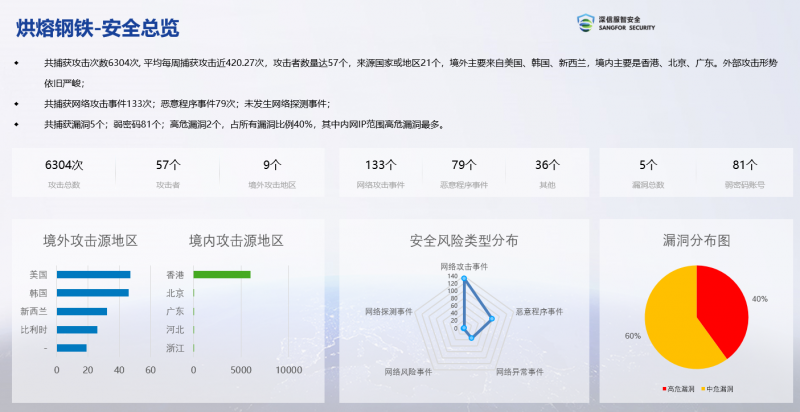The height and width of the screenshot is (412, 800).
Task: Click the 比利时 bar in overseas chart
Action: (77, 330)
